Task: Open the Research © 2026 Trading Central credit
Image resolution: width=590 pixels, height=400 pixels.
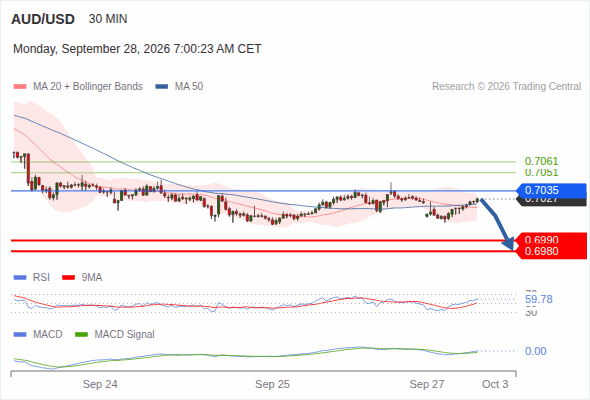Action: [x=506, y=87]
